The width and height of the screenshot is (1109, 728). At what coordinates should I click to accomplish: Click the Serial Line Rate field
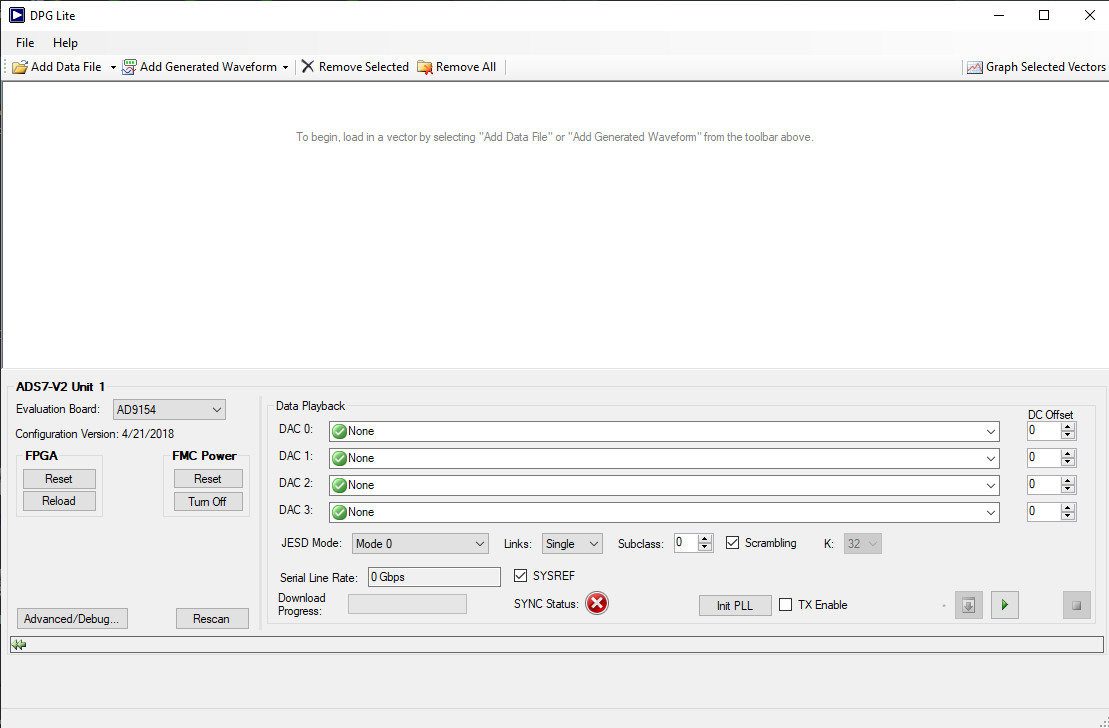pyautogui.click(x=434, y=577)
